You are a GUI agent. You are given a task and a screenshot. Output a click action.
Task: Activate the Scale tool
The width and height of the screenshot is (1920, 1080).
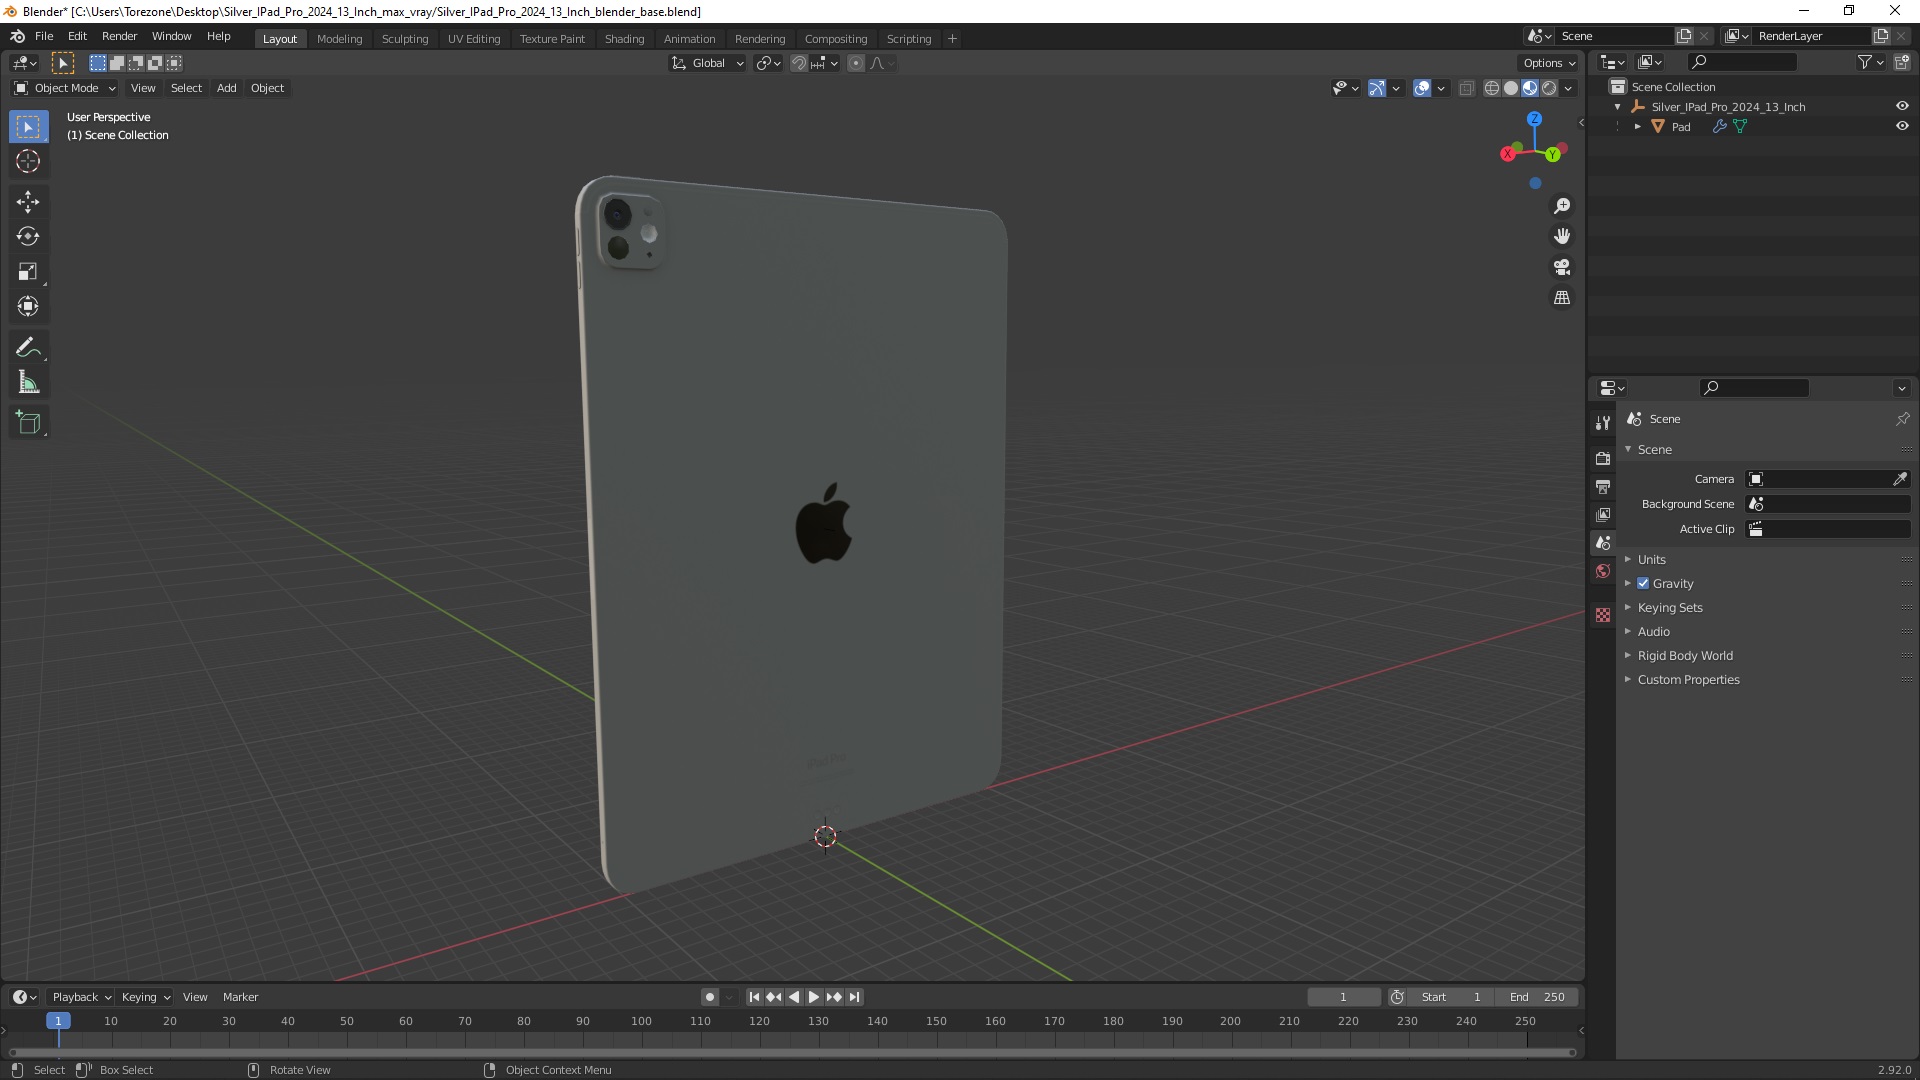pos(28,272)
